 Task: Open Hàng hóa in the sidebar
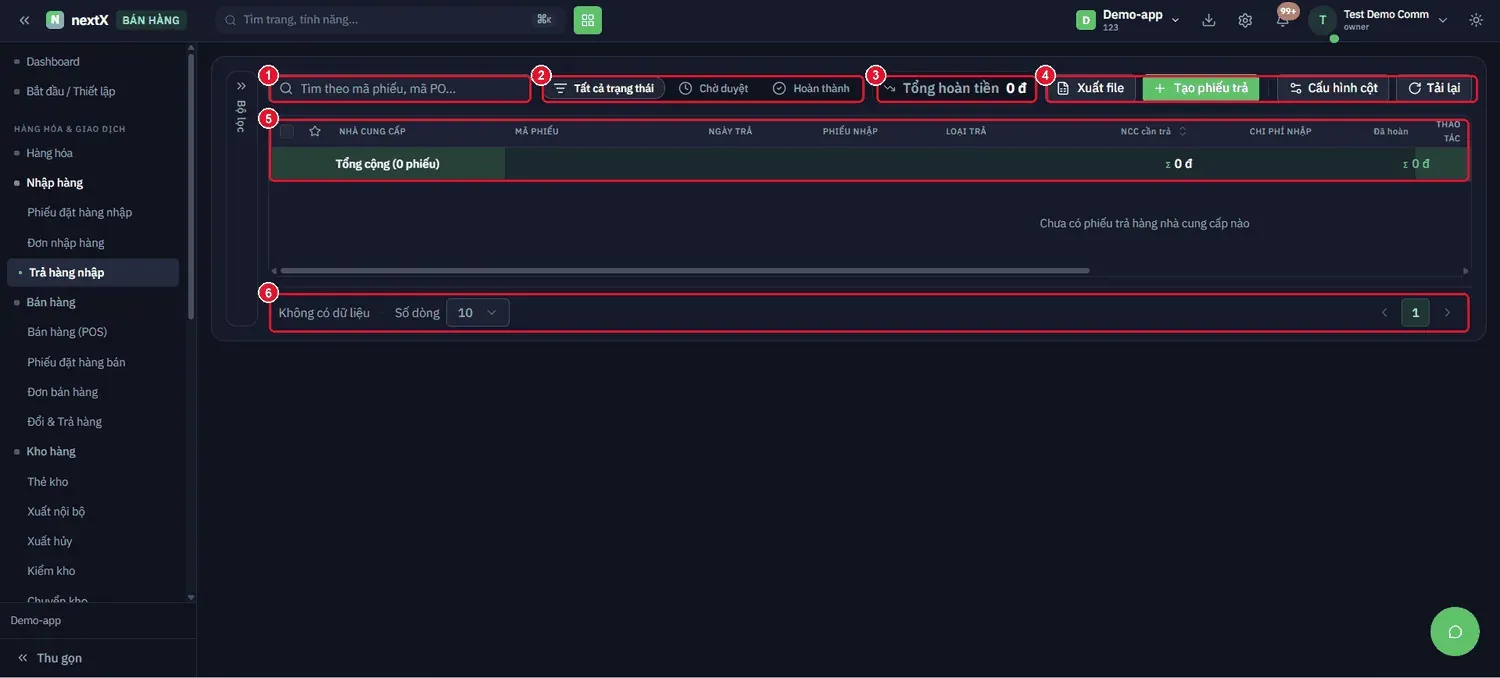pyautogui.click(x=50, y=153)
